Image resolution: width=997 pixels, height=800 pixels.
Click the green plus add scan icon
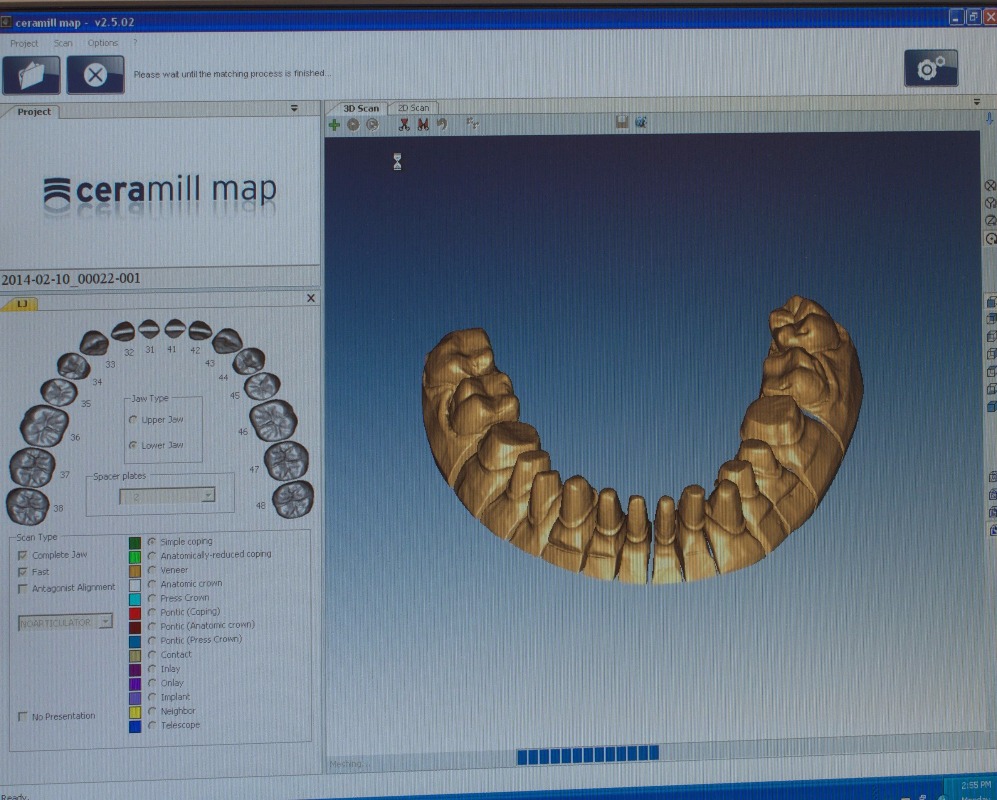(x=334, y=125)
